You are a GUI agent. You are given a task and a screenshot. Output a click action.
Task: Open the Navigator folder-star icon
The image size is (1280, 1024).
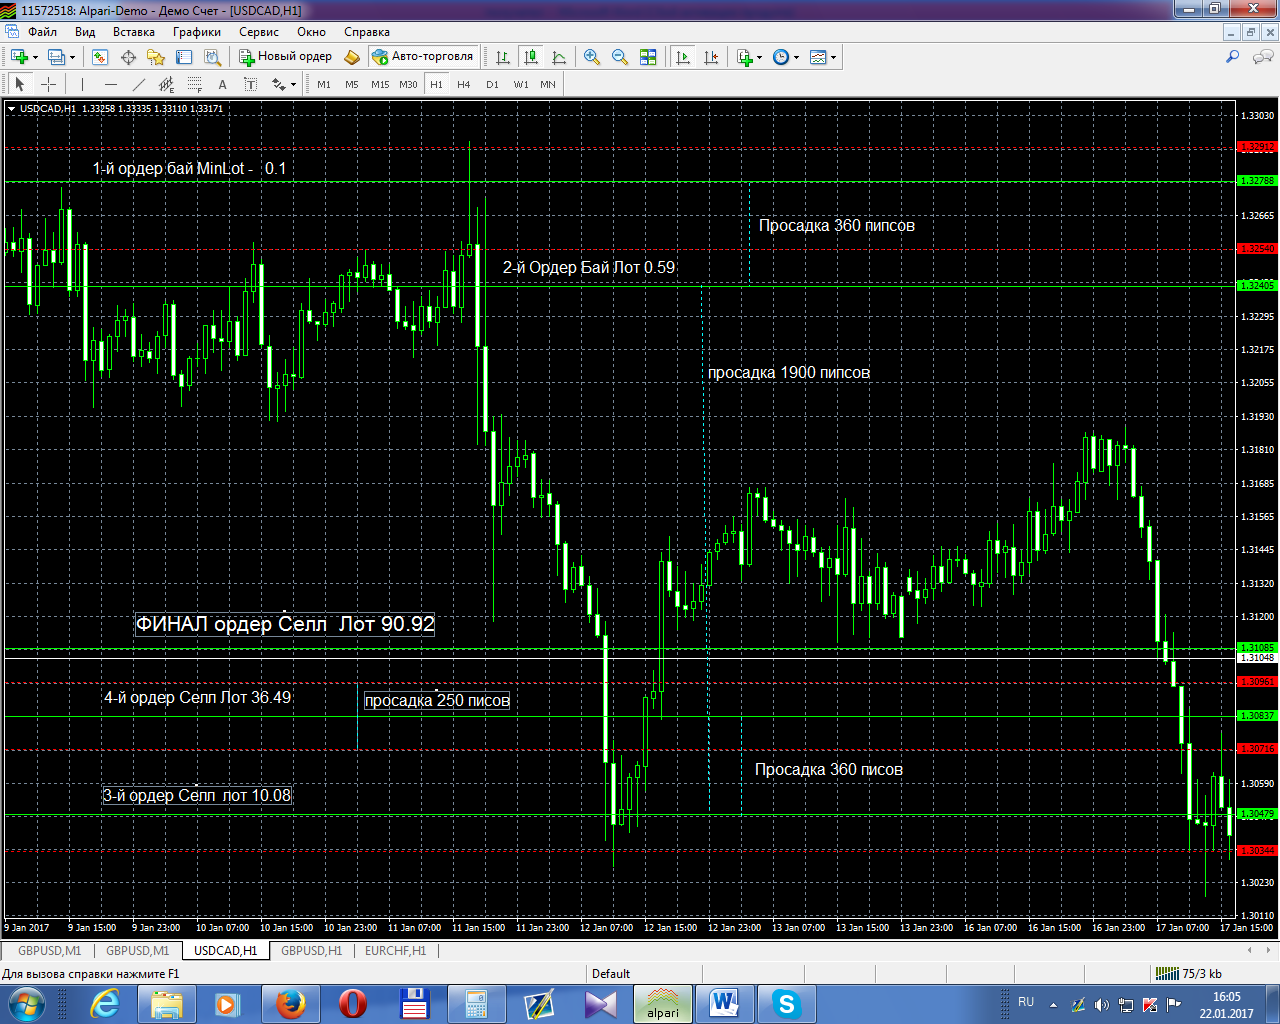coord(156,57)
